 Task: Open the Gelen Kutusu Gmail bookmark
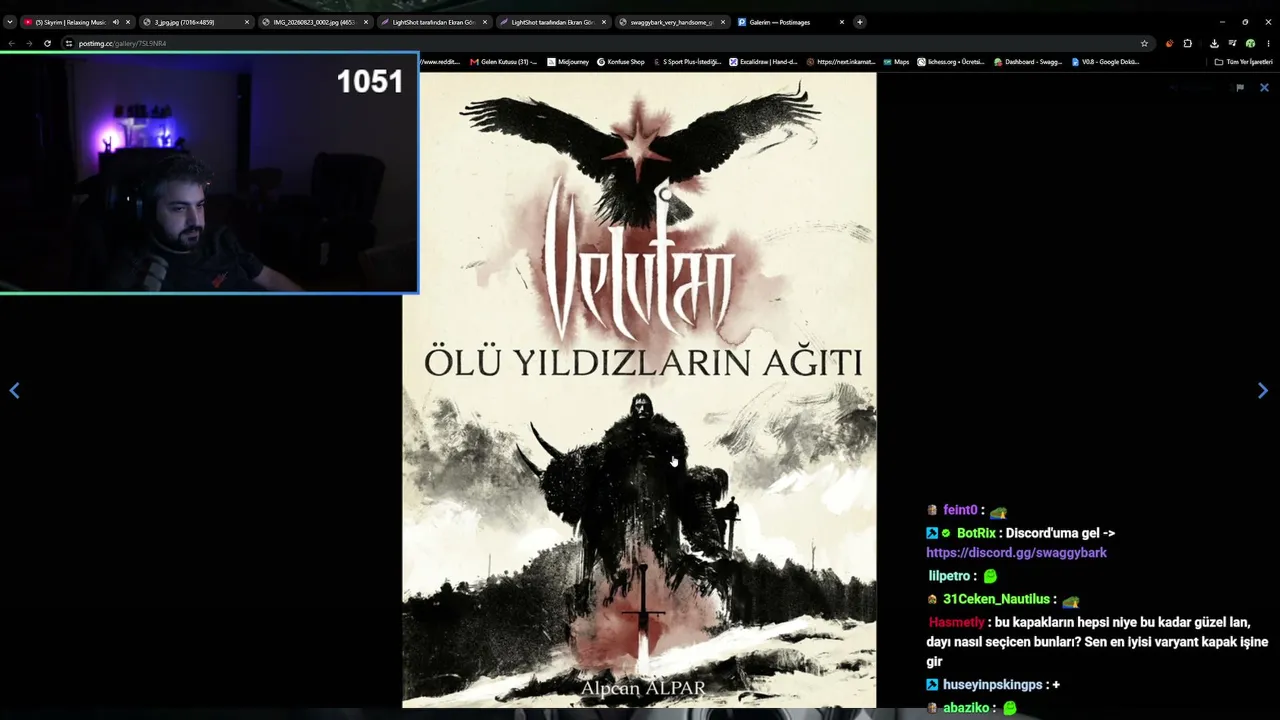click(503, 62)
